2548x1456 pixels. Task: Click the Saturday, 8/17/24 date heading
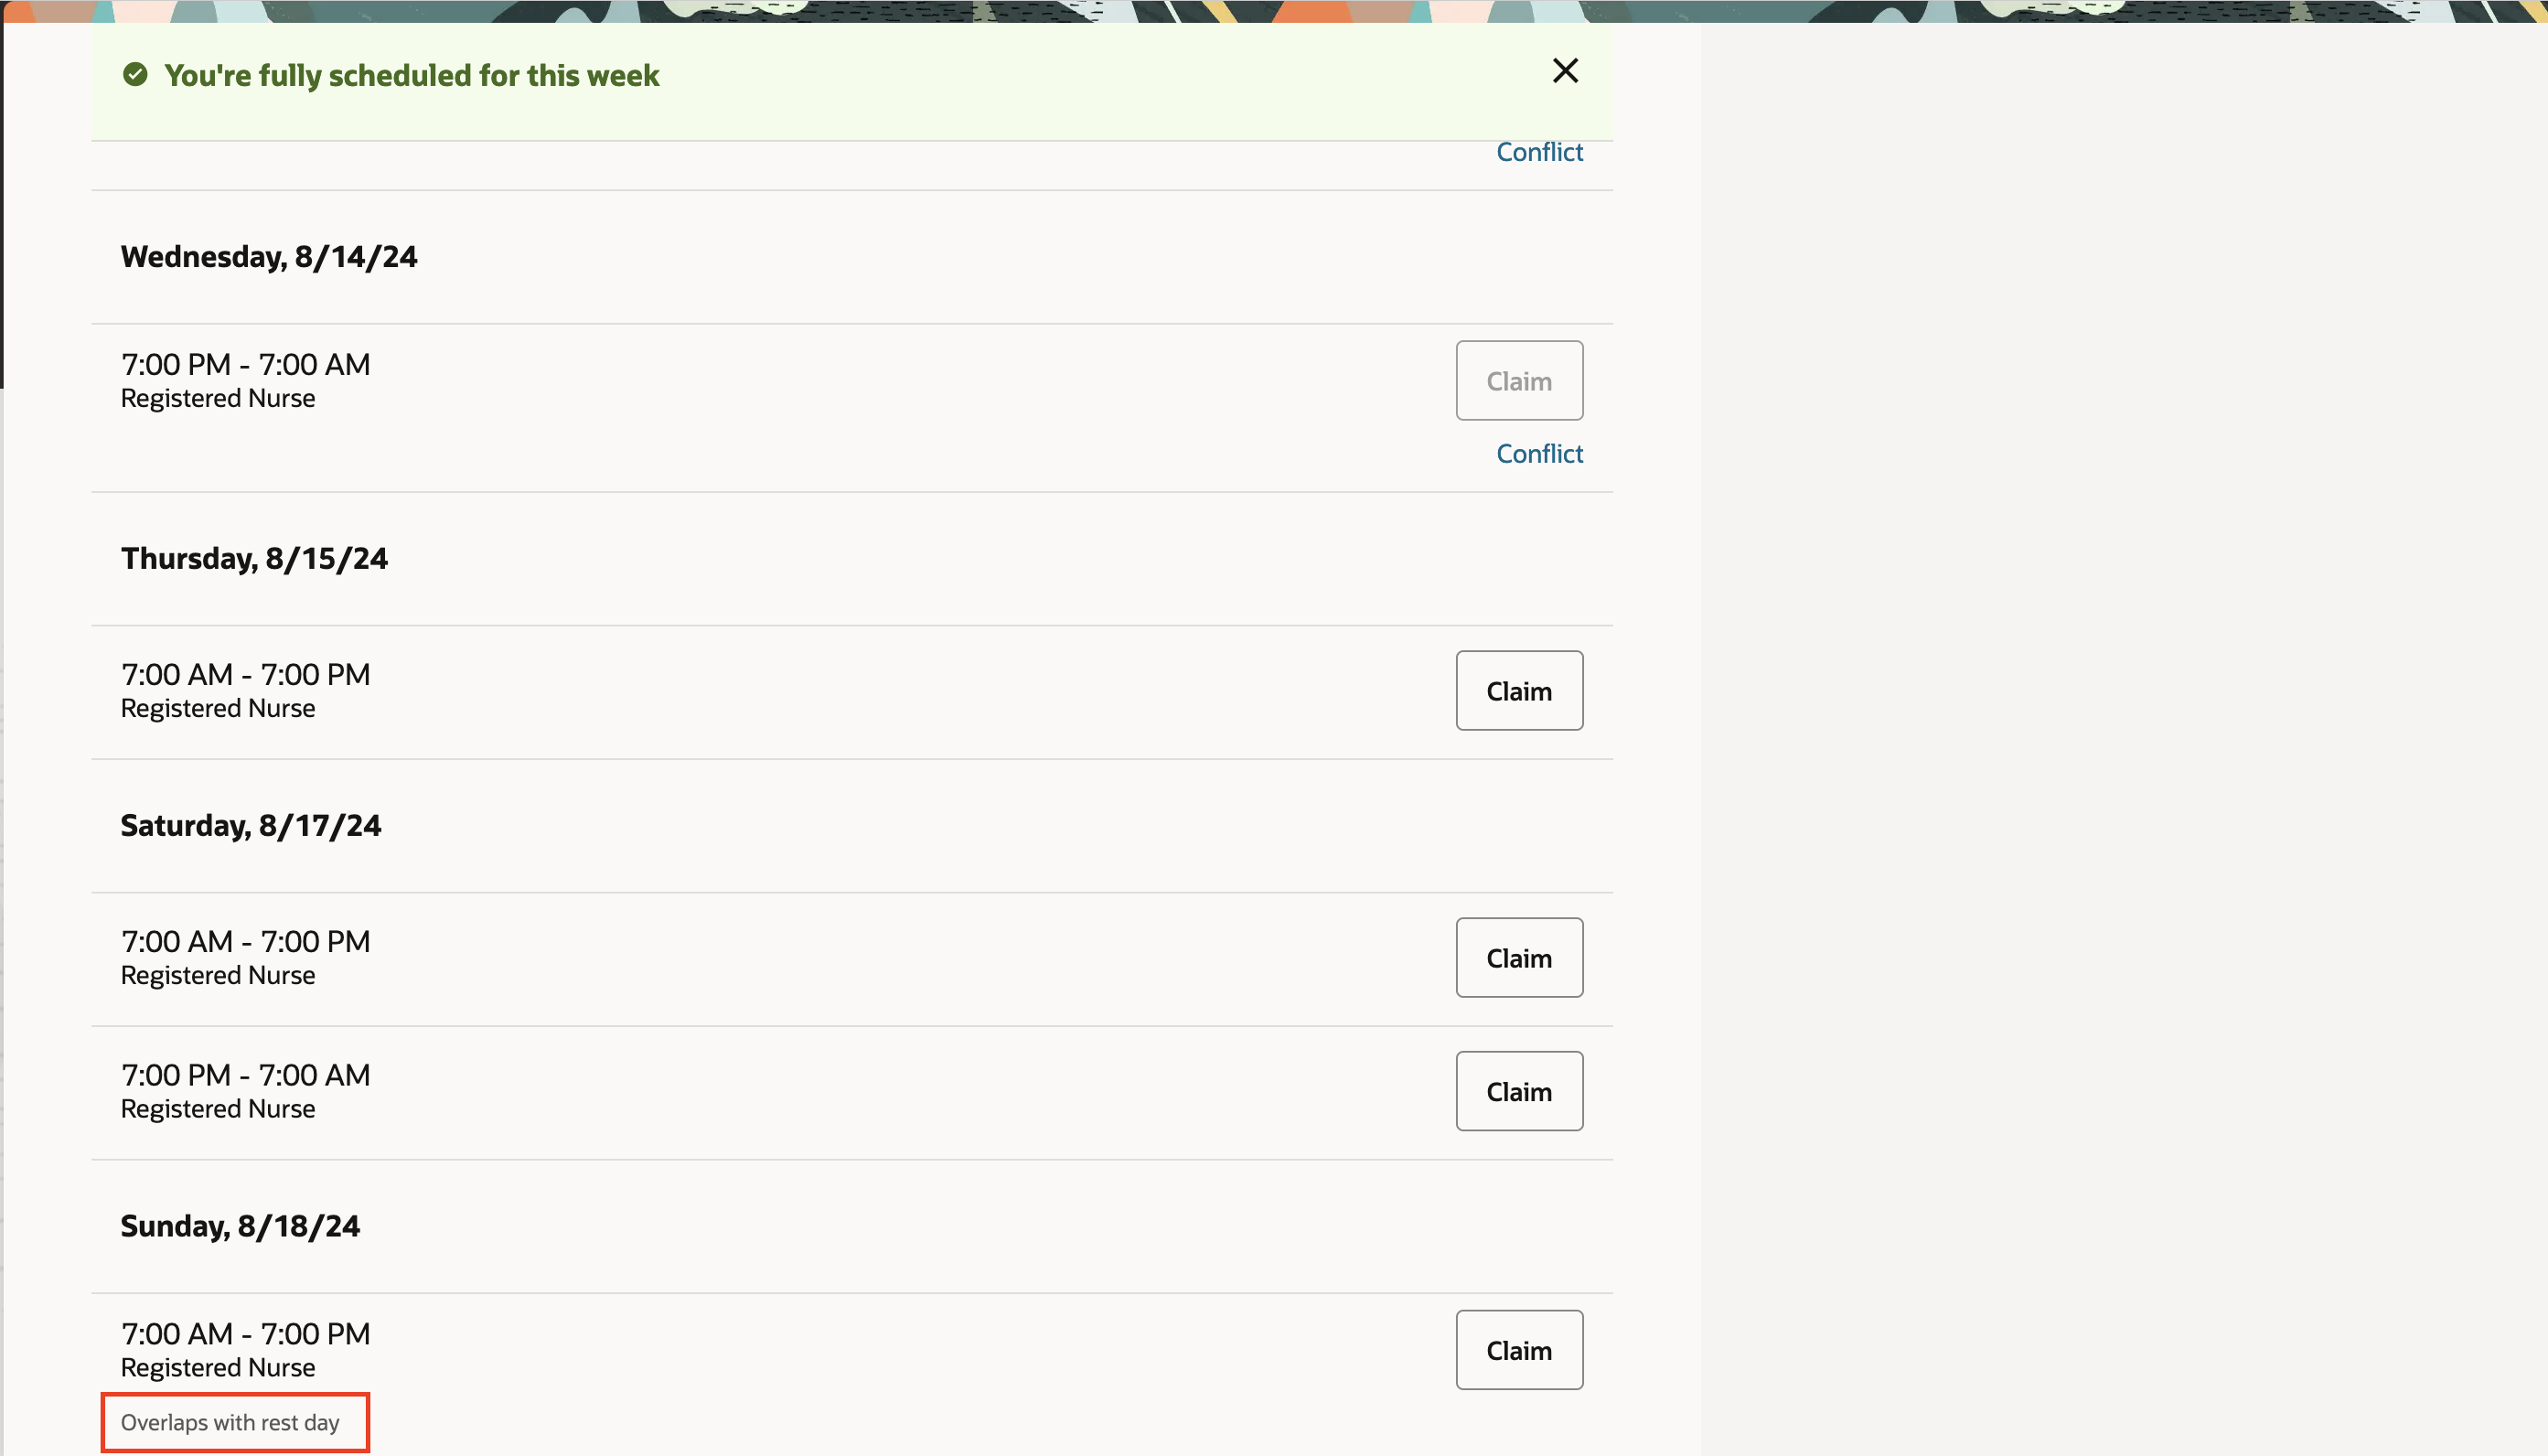point(251,826)
